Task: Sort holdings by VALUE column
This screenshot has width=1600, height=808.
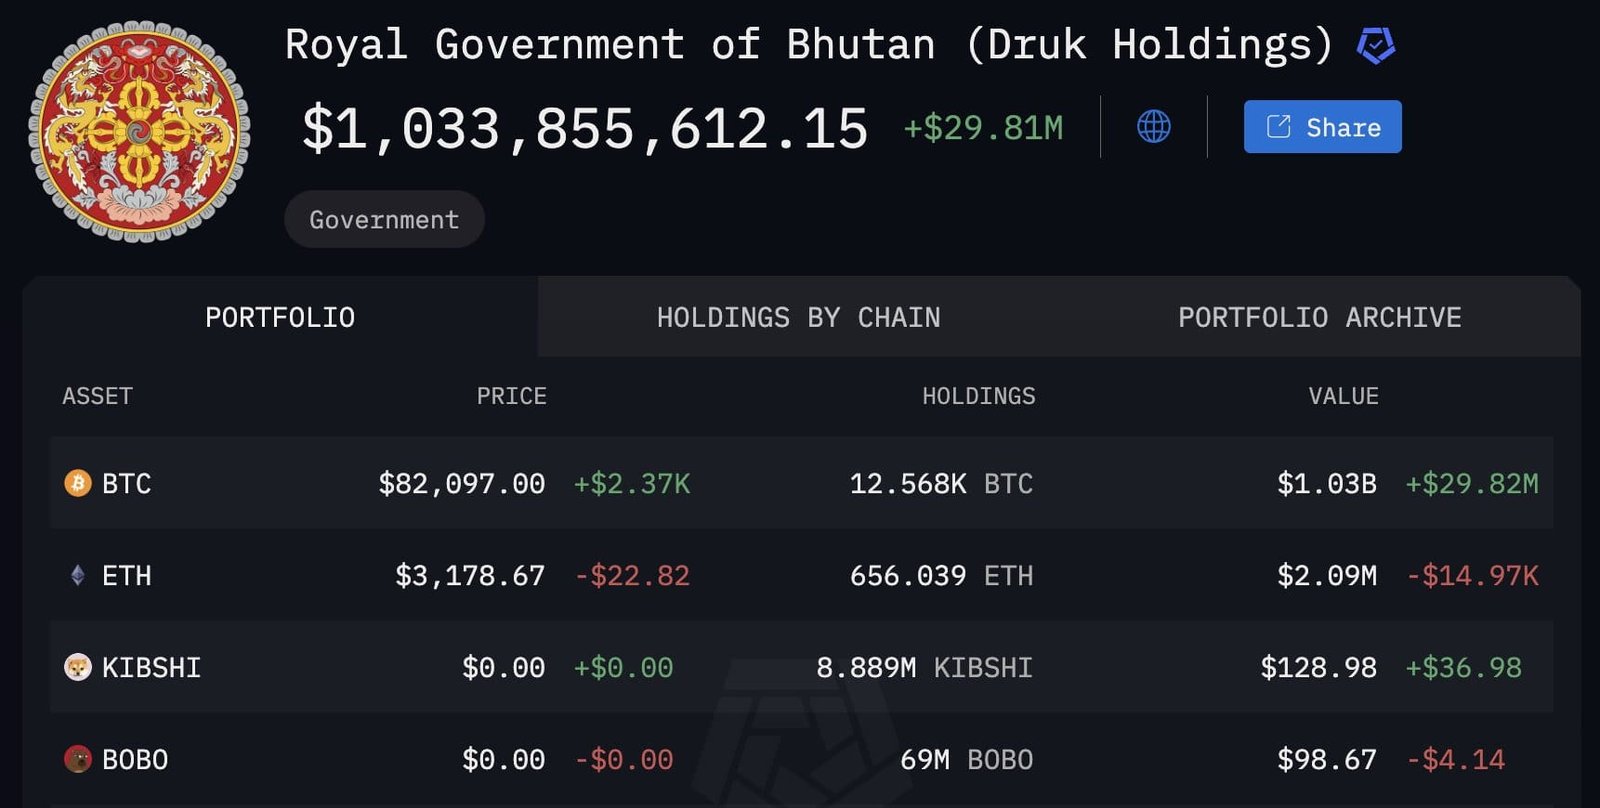Action: [x=1344, y=396]
